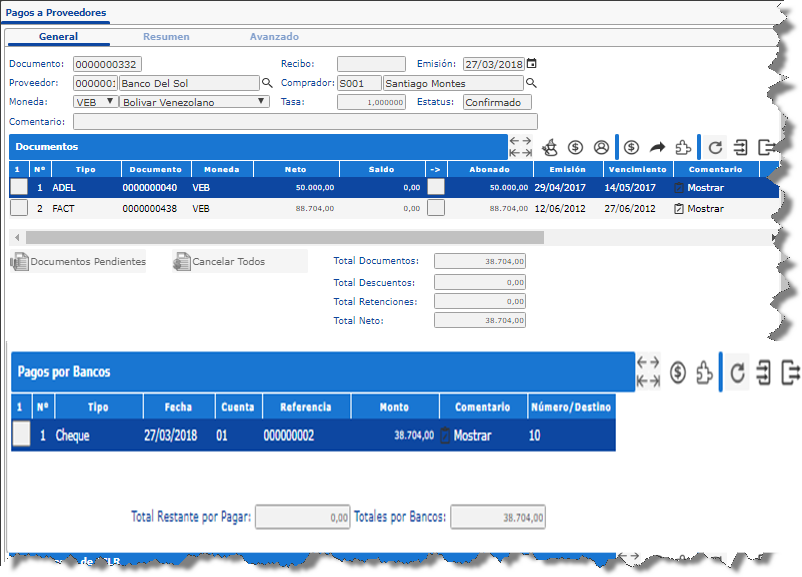Open the Avanzado tab

tap(274, 37)
